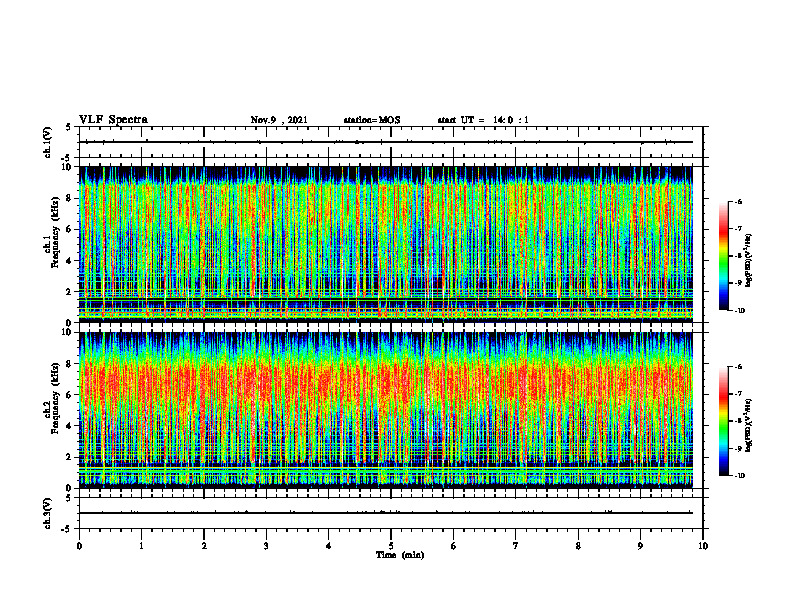Click the ch.1 frequency axis "4" kHz tick label
792x612 pixels.
point(70,261)
